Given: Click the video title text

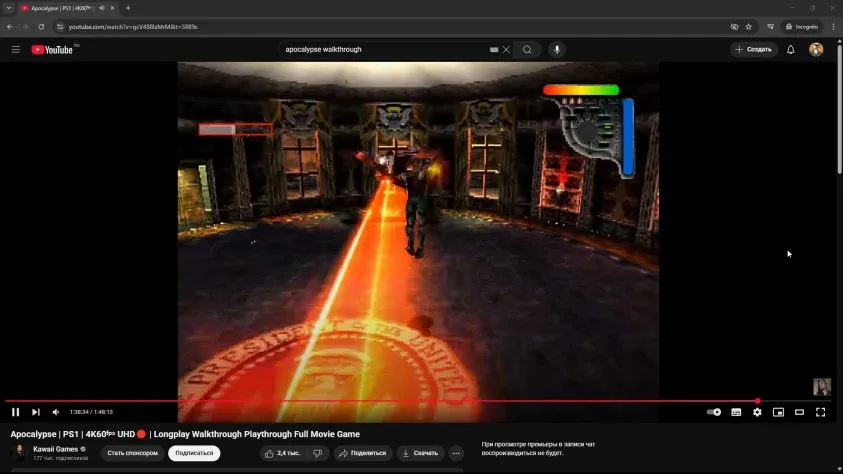Looking at the screenshot, I should 185,434.
